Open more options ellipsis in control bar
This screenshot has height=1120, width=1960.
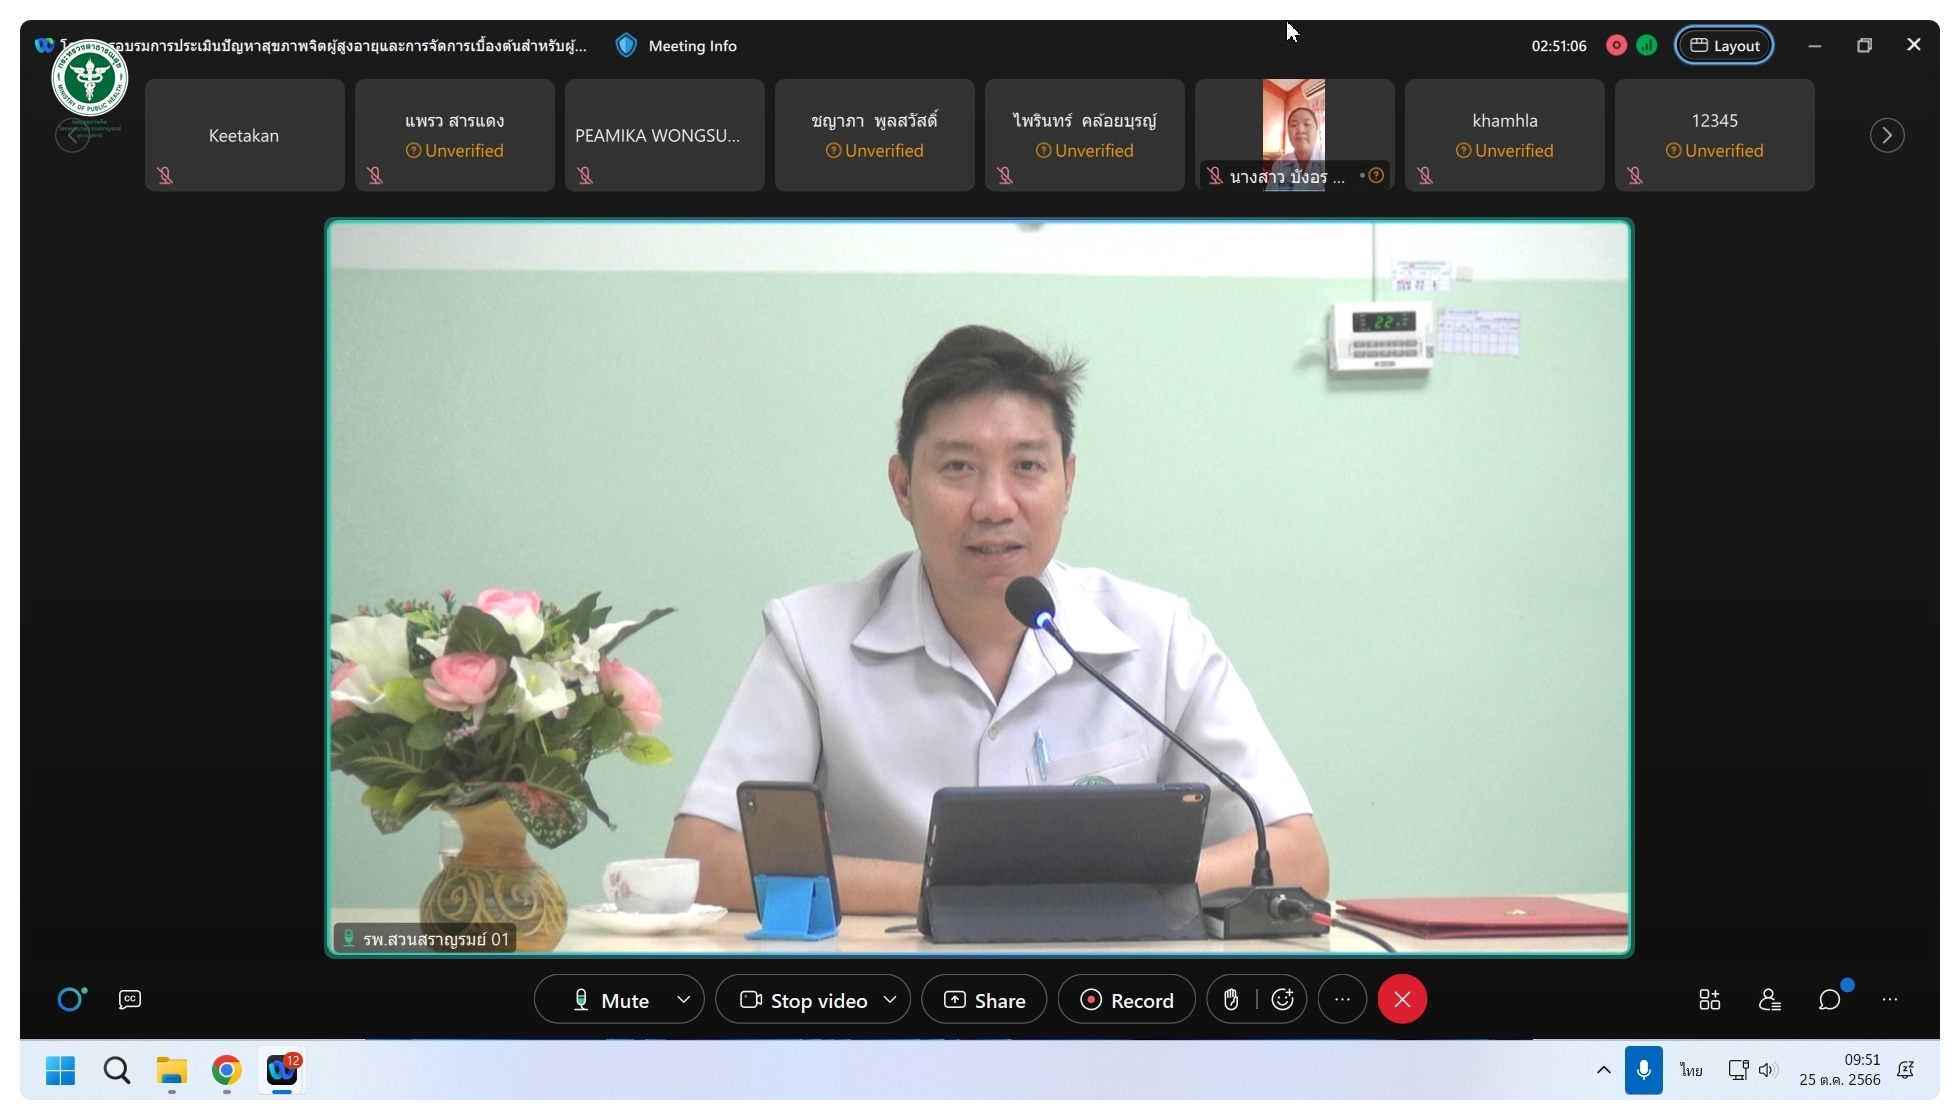click(1342, 999)
